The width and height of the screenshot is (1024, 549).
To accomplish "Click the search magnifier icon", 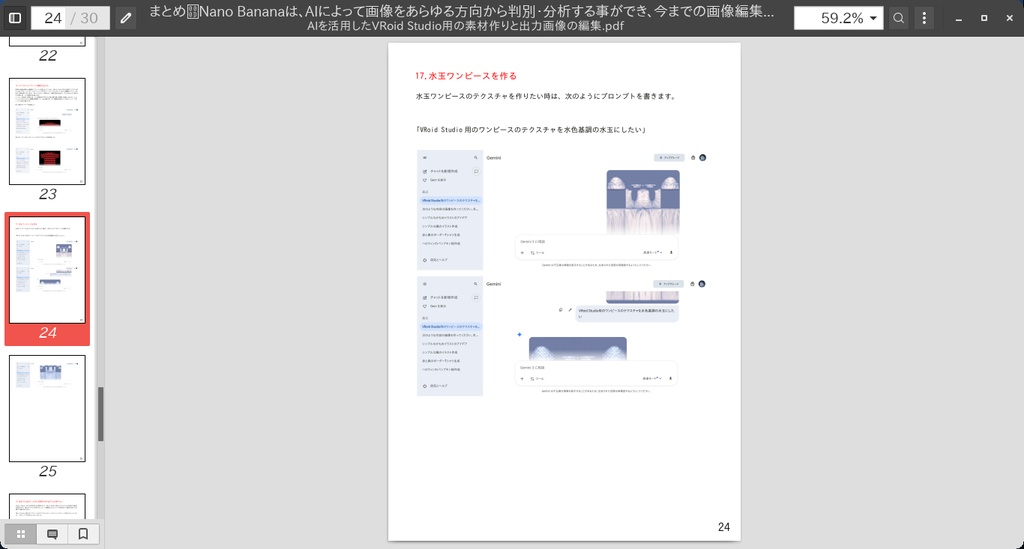I will (899, 18).
